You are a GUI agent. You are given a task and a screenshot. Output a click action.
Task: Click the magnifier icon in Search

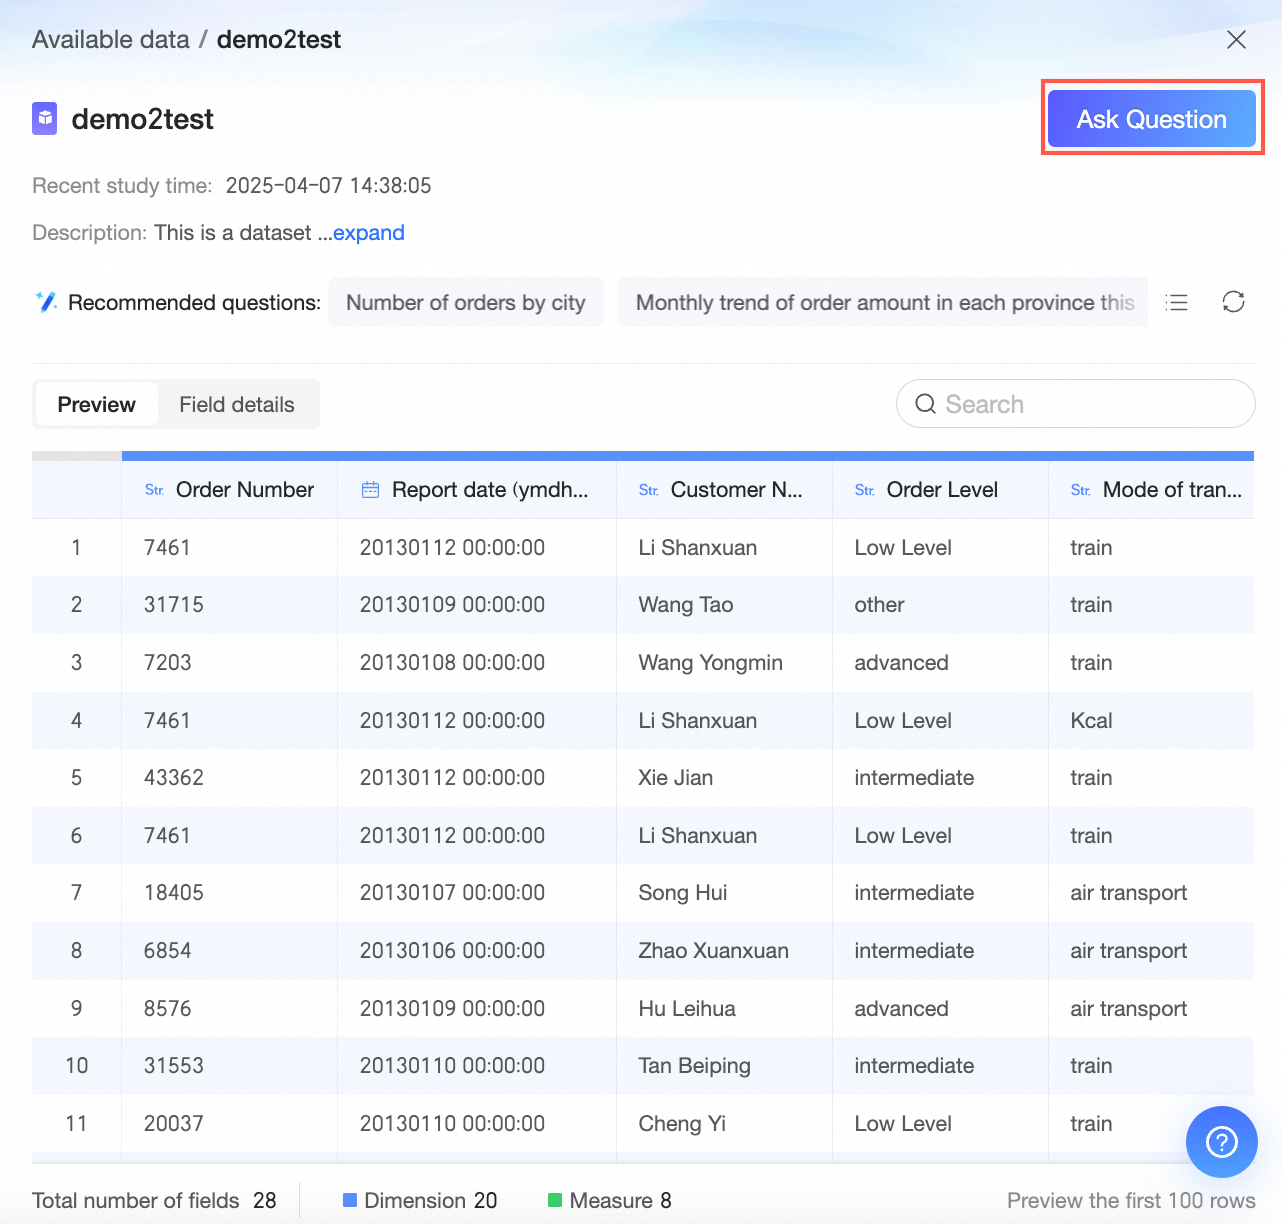pos(926,404)
